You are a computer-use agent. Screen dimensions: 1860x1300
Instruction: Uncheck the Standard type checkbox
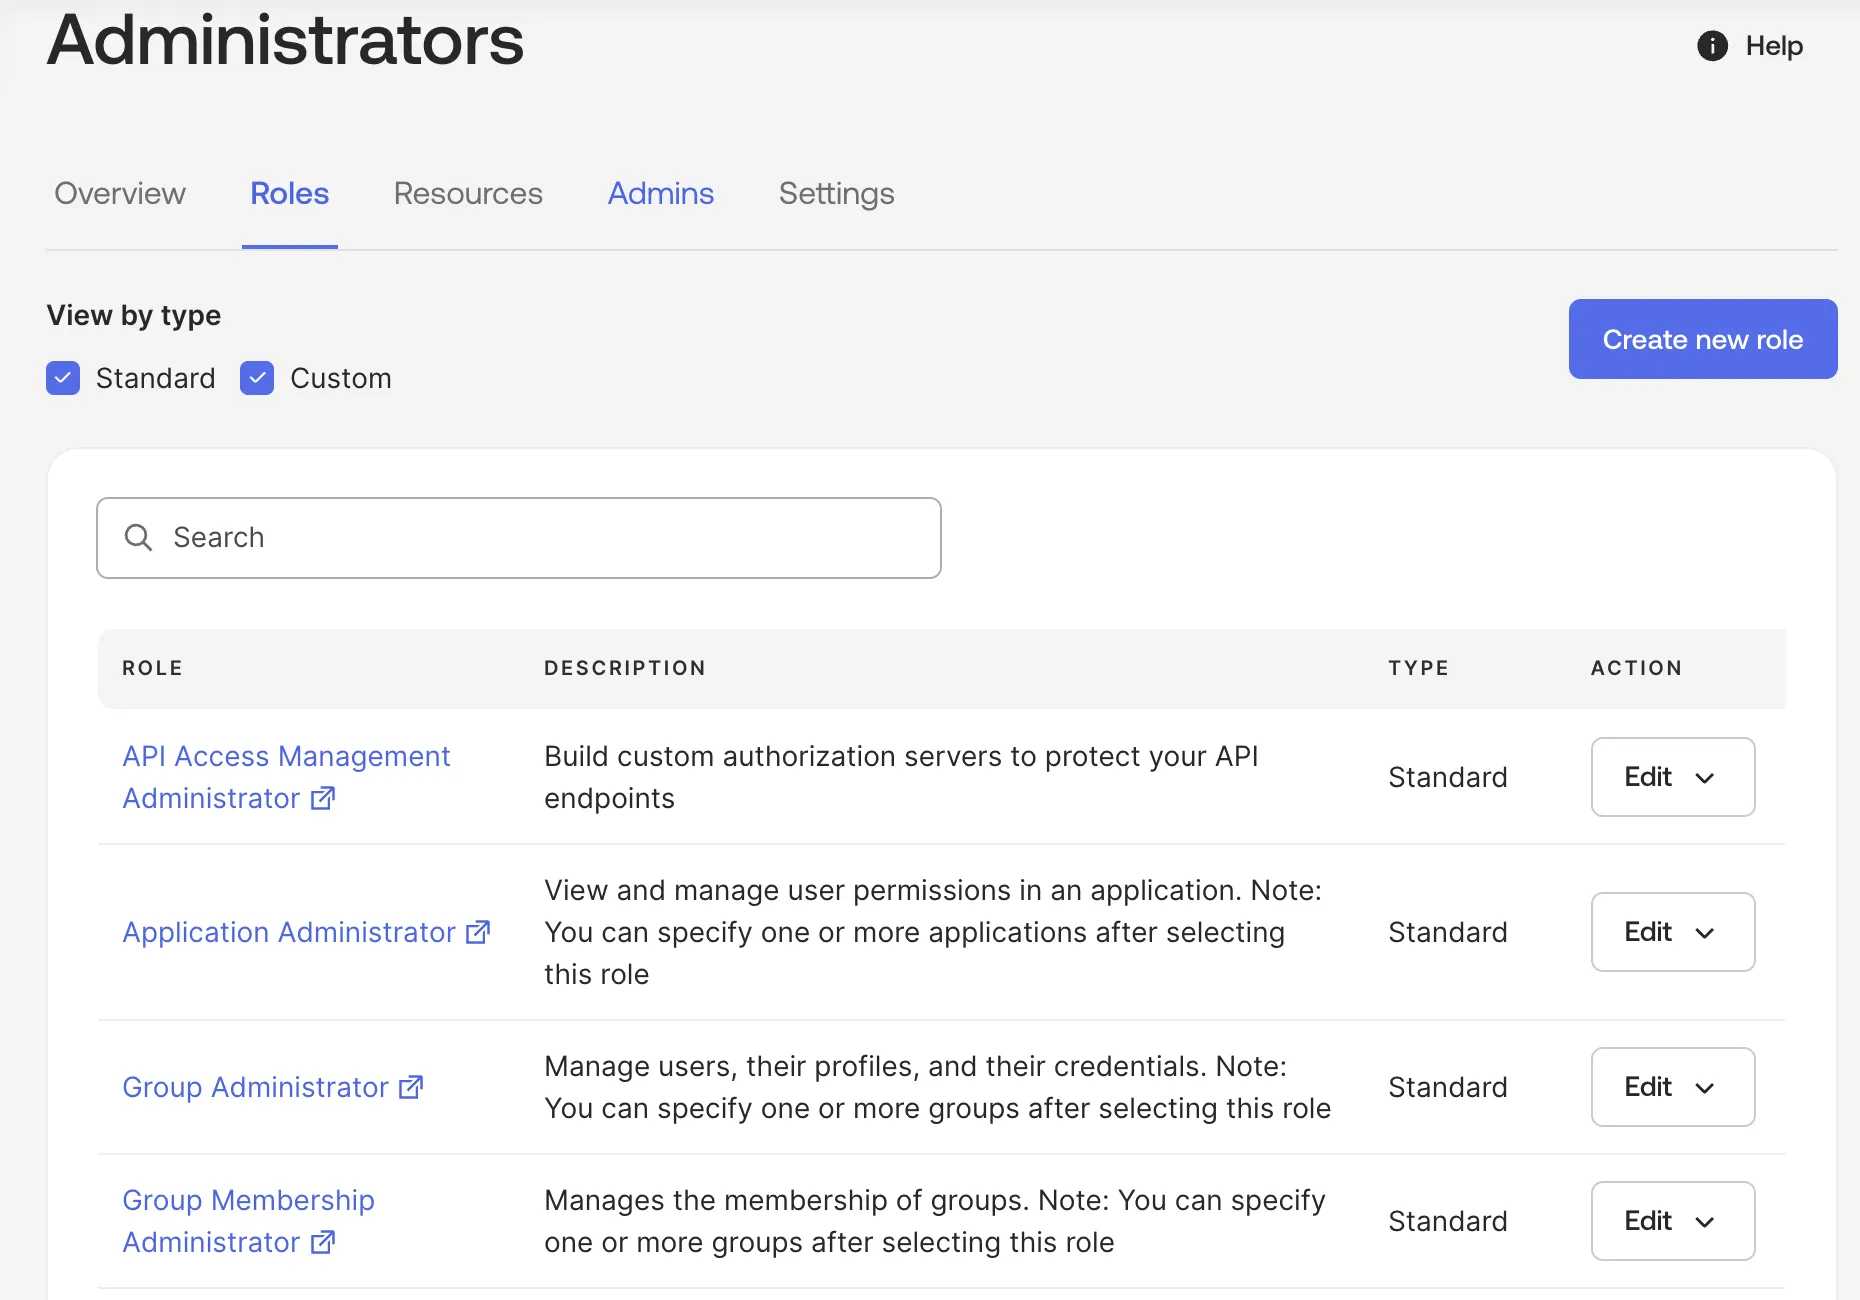click(63, 378)
